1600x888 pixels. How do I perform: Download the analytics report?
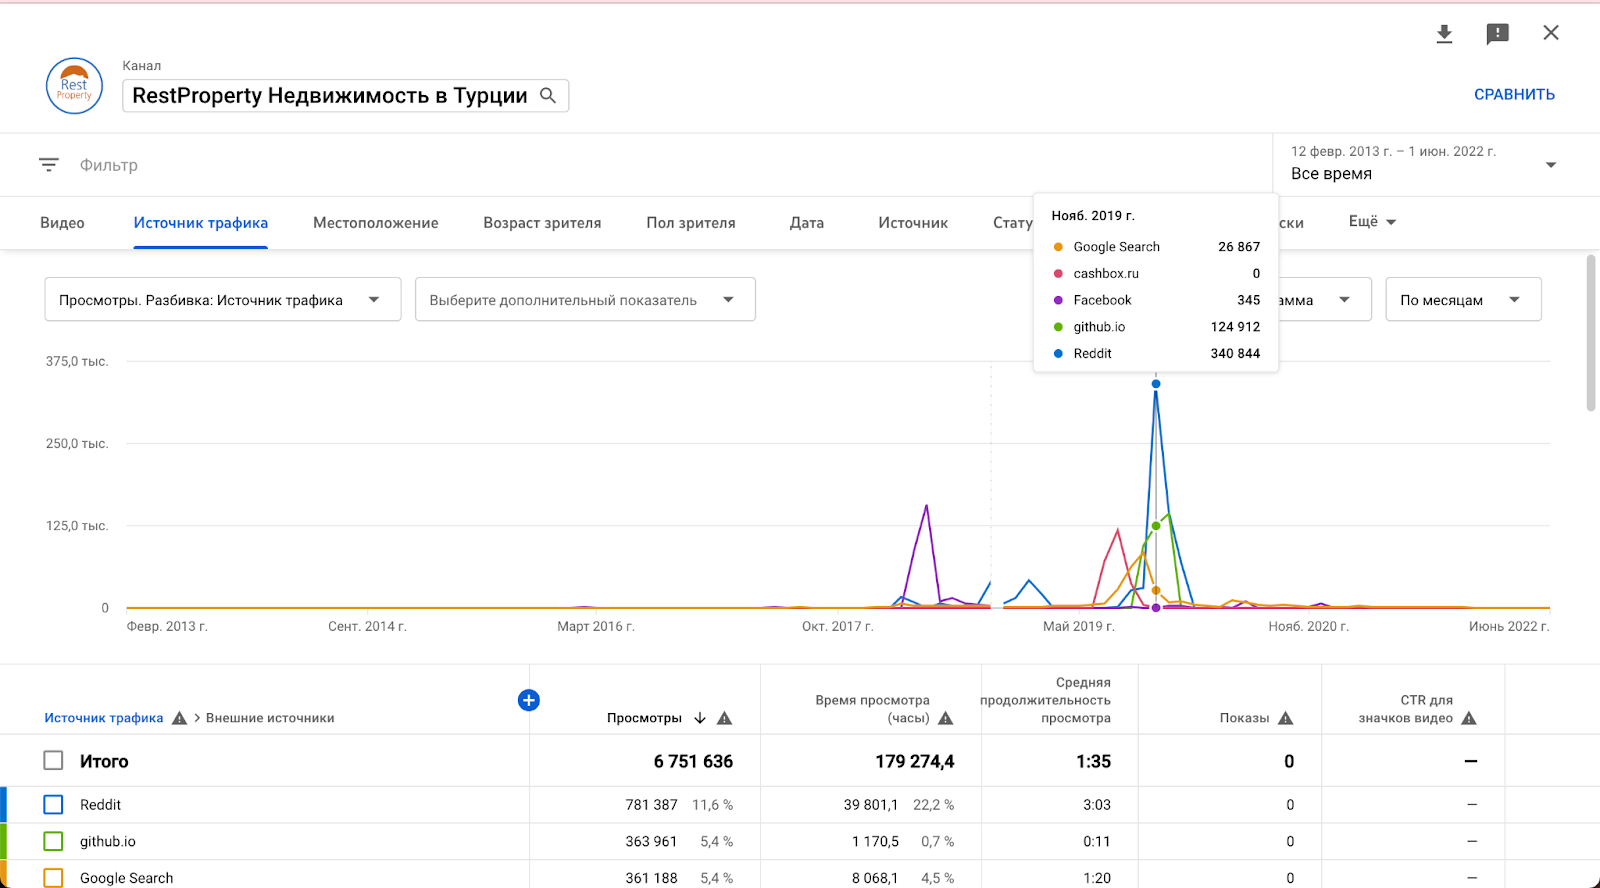[1444, 34]
